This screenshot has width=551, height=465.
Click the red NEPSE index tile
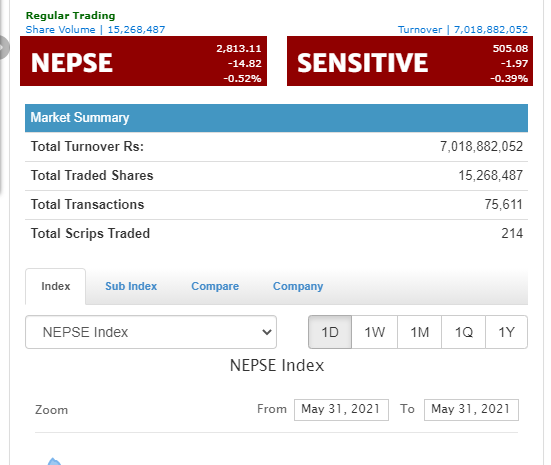143,61
